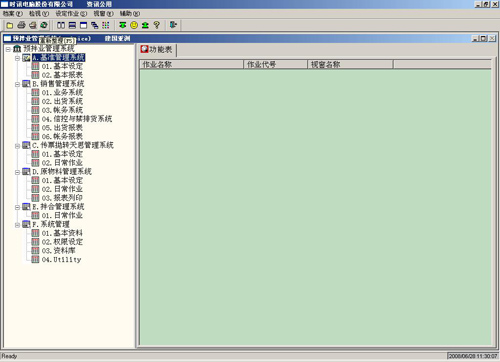Click the 视窗名称 column header

[350, 65]
